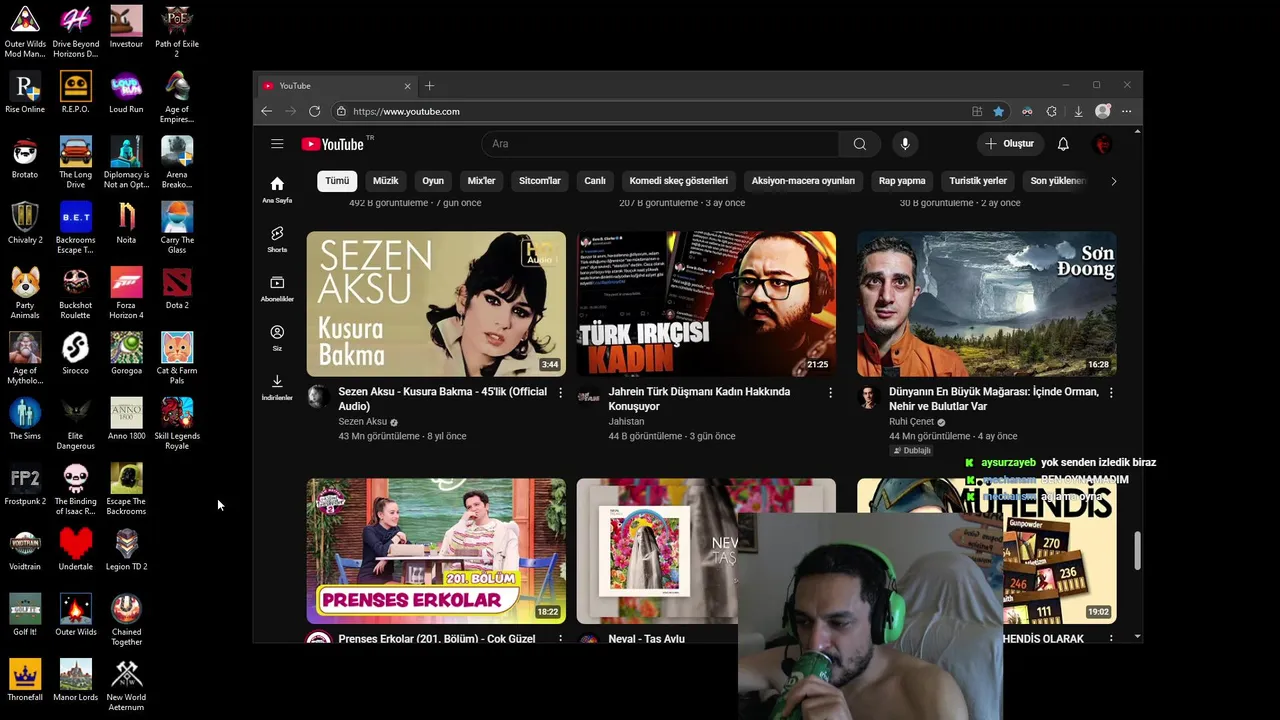The height and width of the screenshot is (720, 1280).
Task: Open Neval - Taş Avlu video title
Action: click(646, 638)
